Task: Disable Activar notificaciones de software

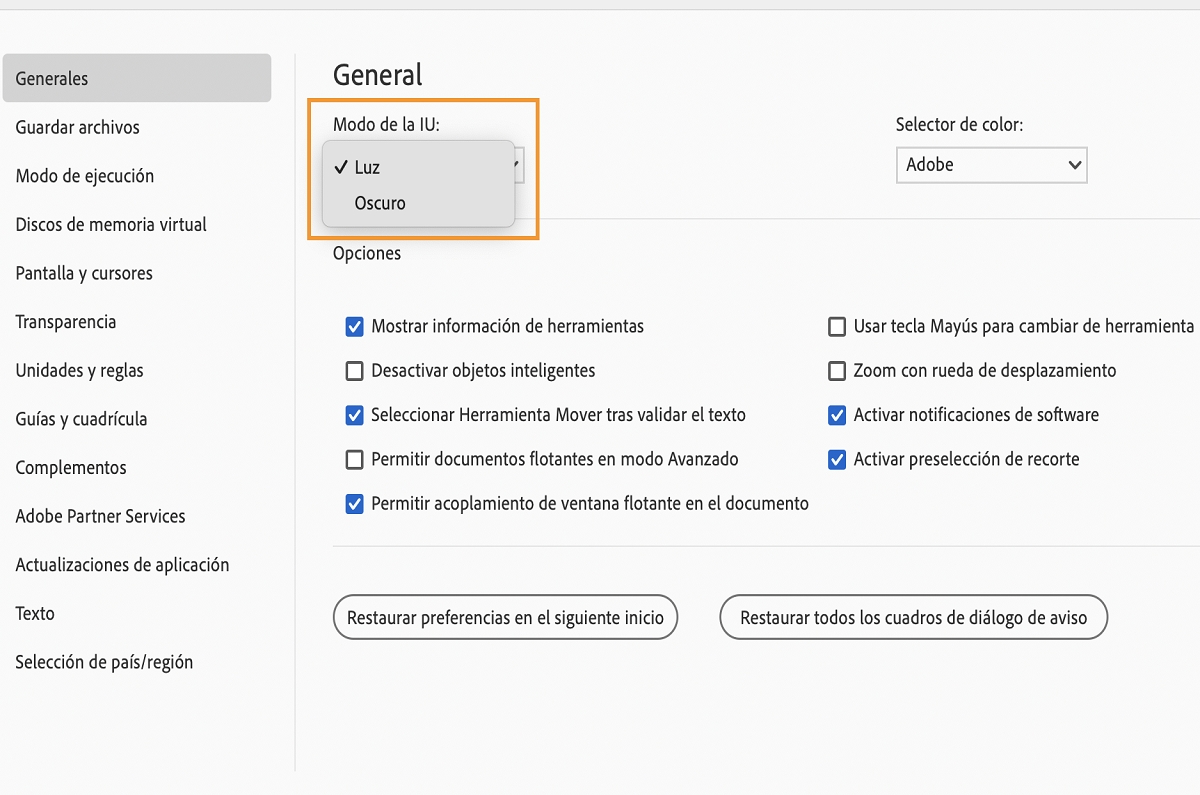Action: coord(837,415)
